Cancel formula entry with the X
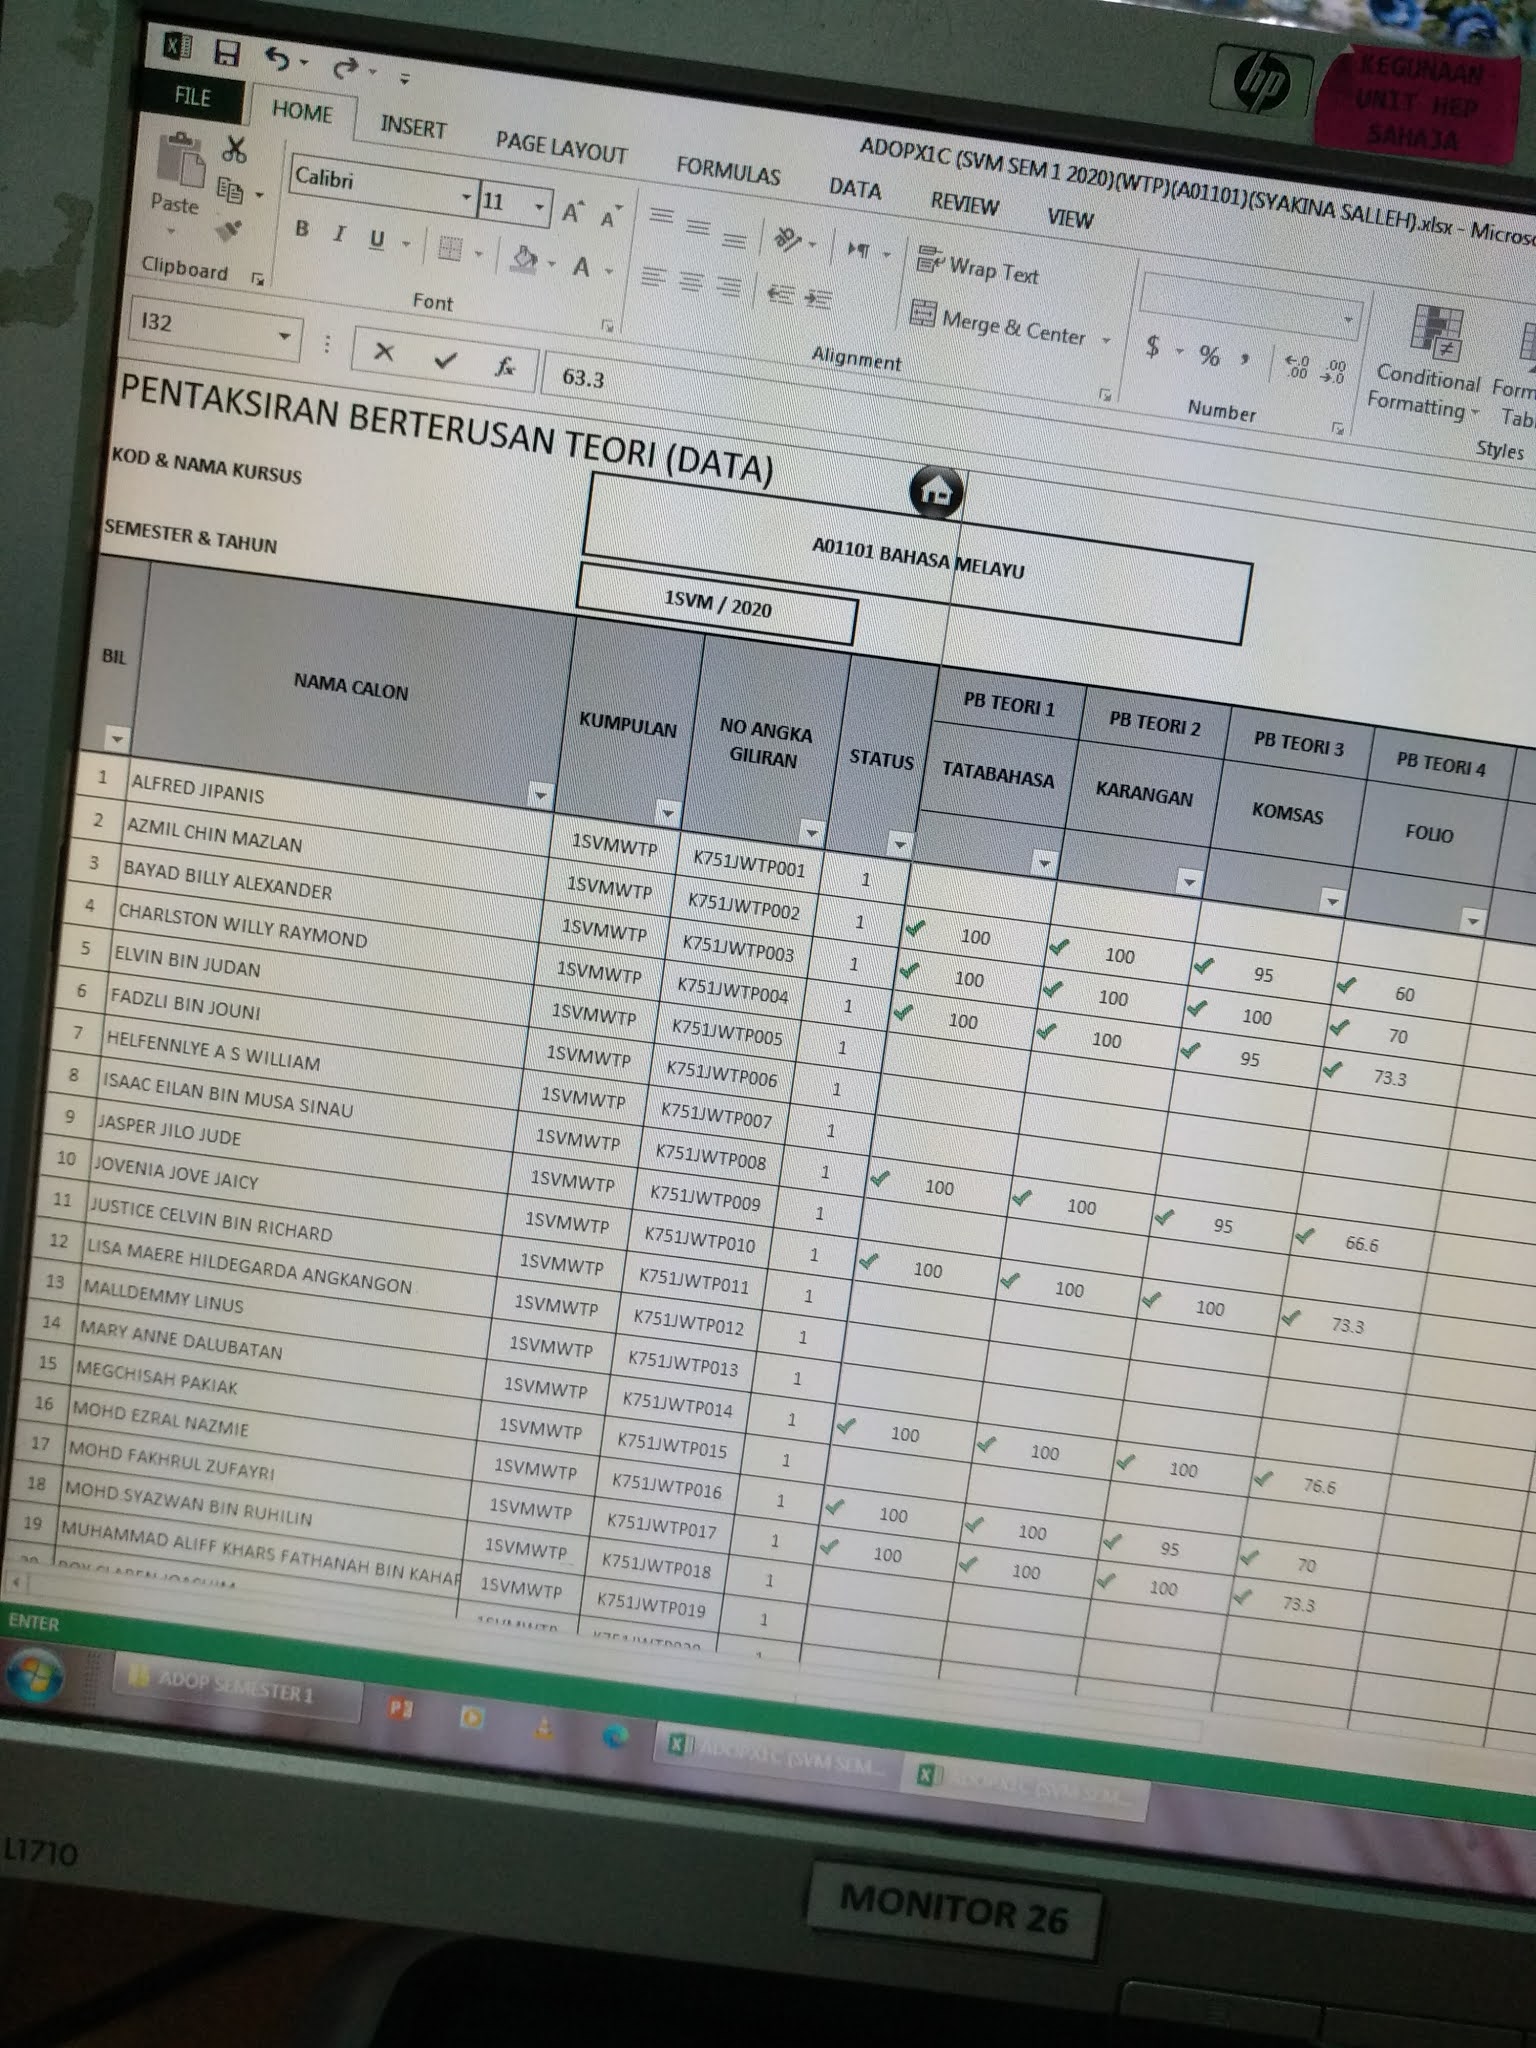Image resolution: width=1536 pixels, height=2048 pixels. [x=384, y=351]
